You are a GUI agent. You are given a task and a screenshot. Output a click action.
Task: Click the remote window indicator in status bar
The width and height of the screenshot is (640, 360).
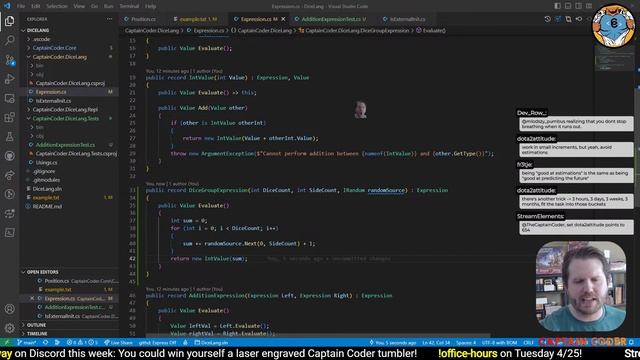tap(6, 343)
